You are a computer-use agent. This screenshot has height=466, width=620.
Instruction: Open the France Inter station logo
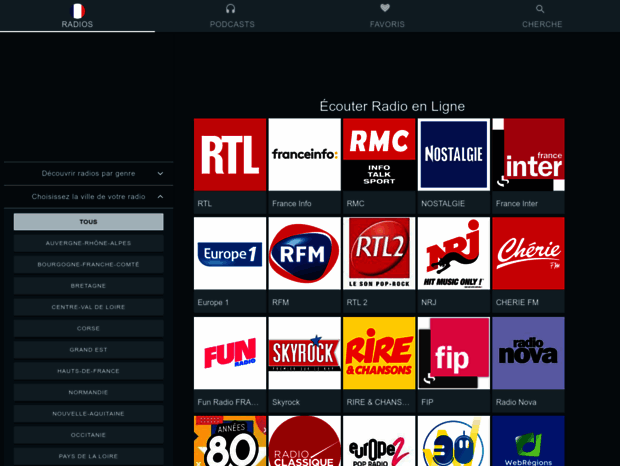[528, 155]
